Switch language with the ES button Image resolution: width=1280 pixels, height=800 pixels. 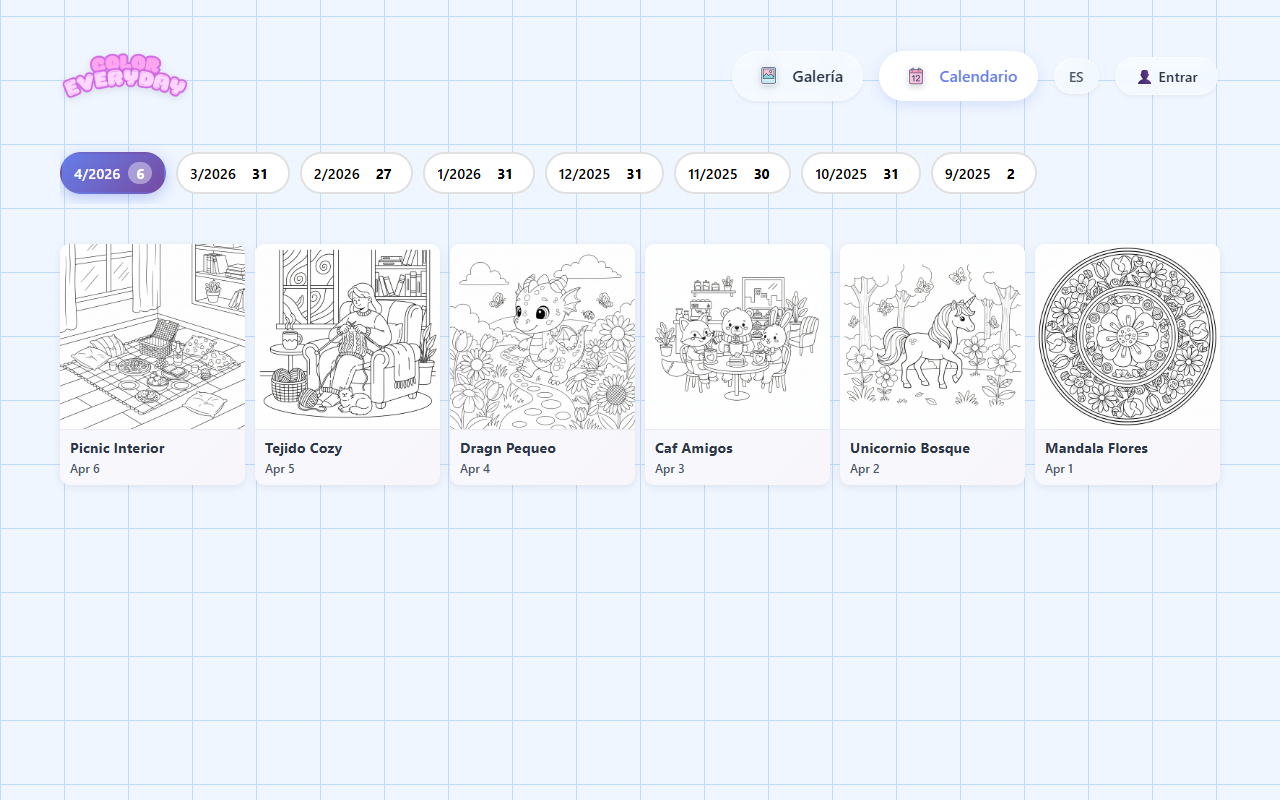click(x=1076, y=77)
